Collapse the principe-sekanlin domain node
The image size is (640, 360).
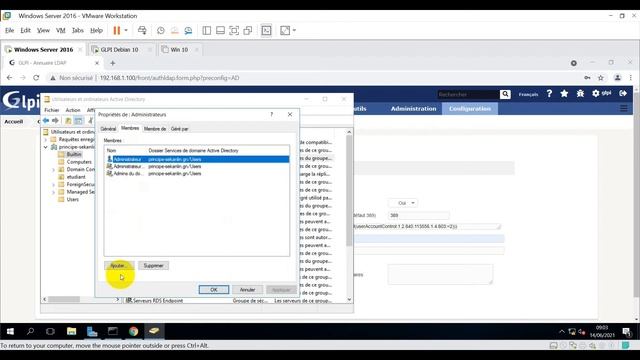(46, 147)
